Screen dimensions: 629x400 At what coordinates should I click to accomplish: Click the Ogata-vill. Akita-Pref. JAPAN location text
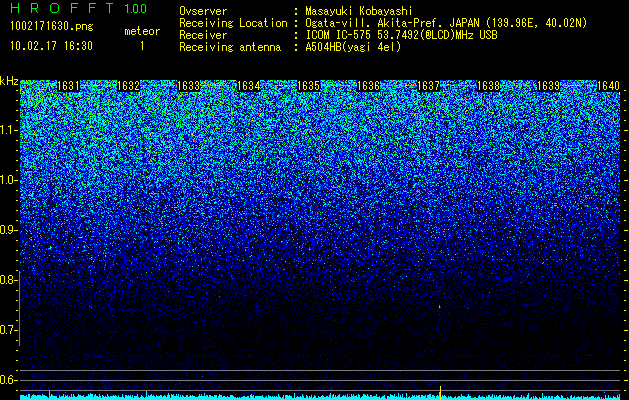point(446,23)
